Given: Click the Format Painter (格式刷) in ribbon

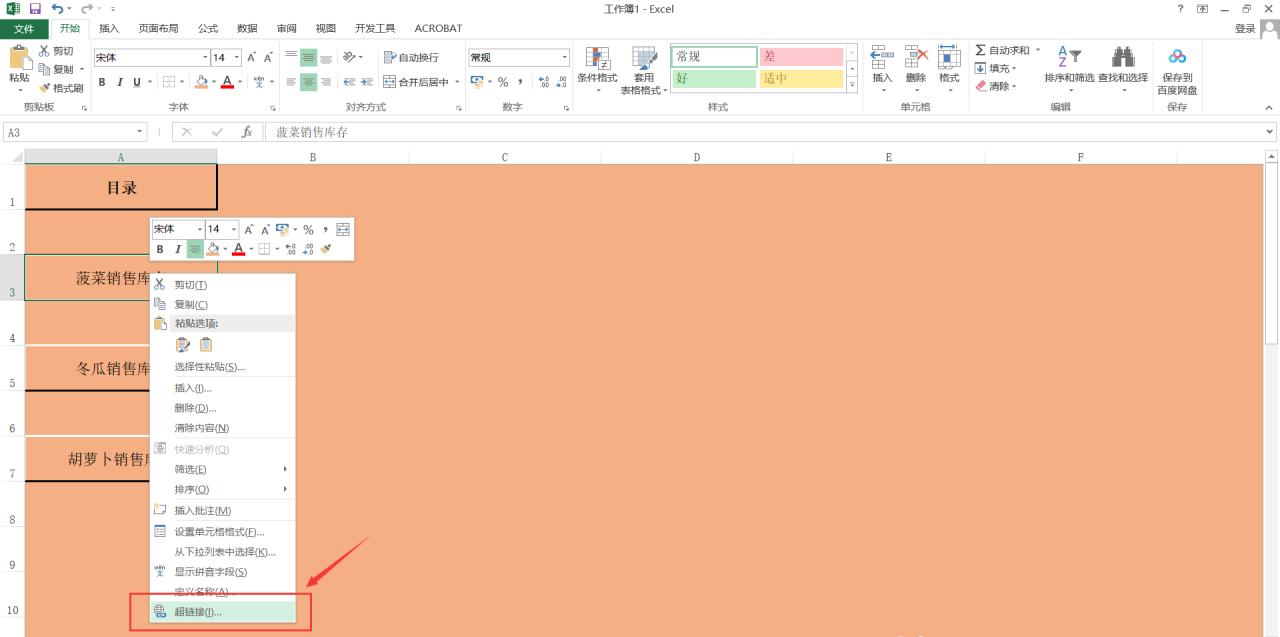Looking at the screenshot, I should [62, 88].
